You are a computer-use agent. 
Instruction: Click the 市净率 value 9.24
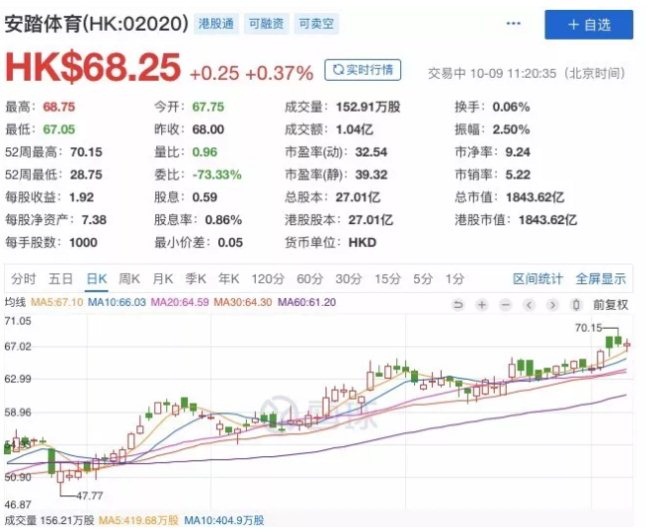click(x=518, y=152)
